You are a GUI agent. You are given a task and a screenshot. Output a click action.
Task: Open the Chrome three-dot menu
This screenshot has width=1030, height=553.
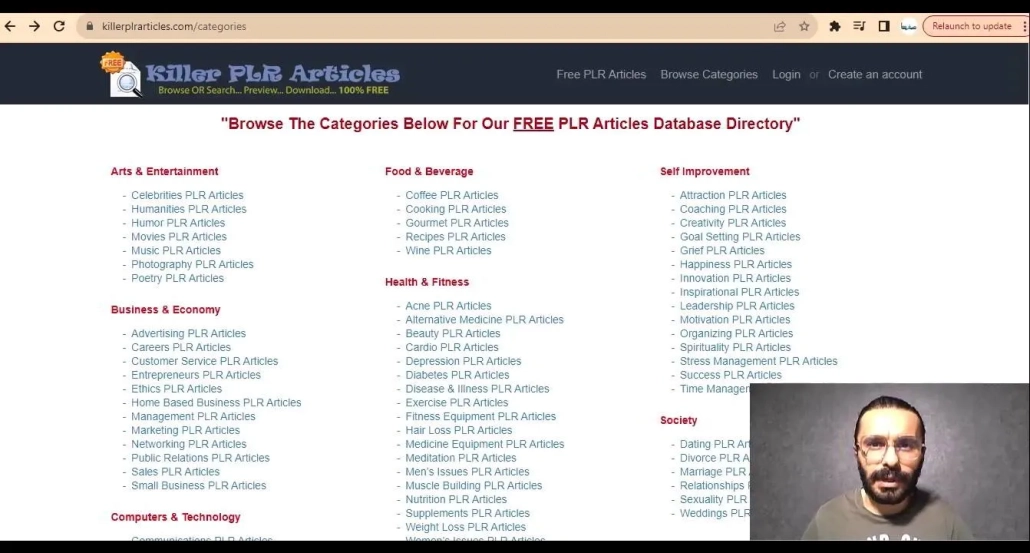click(1022, 27)
